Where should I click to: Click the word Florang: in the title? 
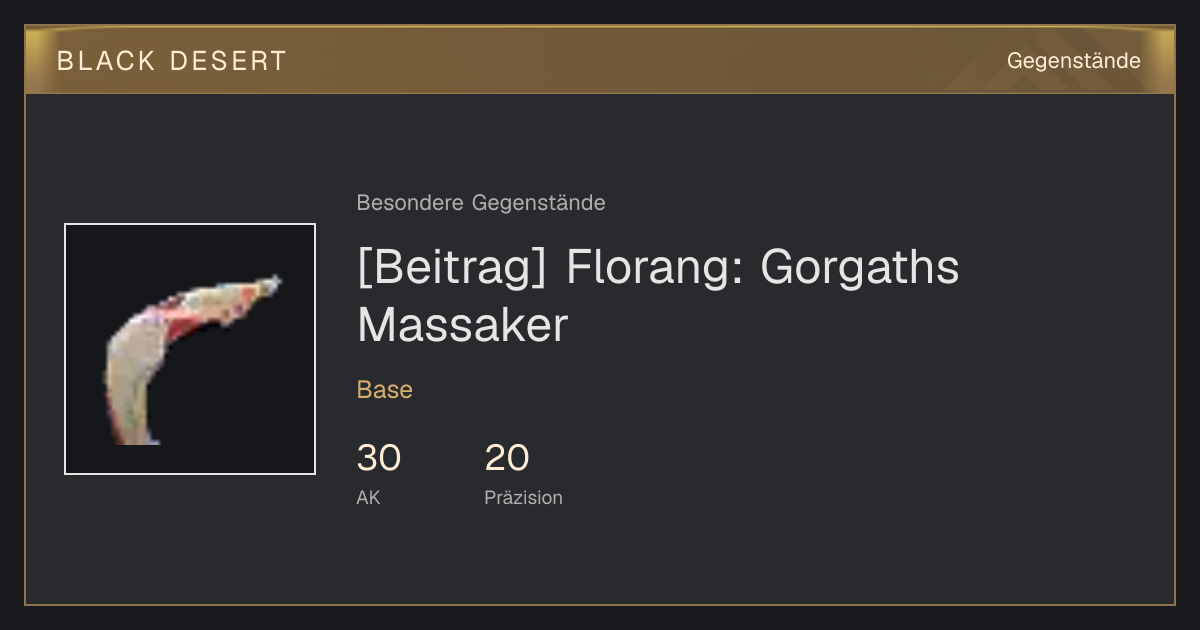[x=655, y=268]
